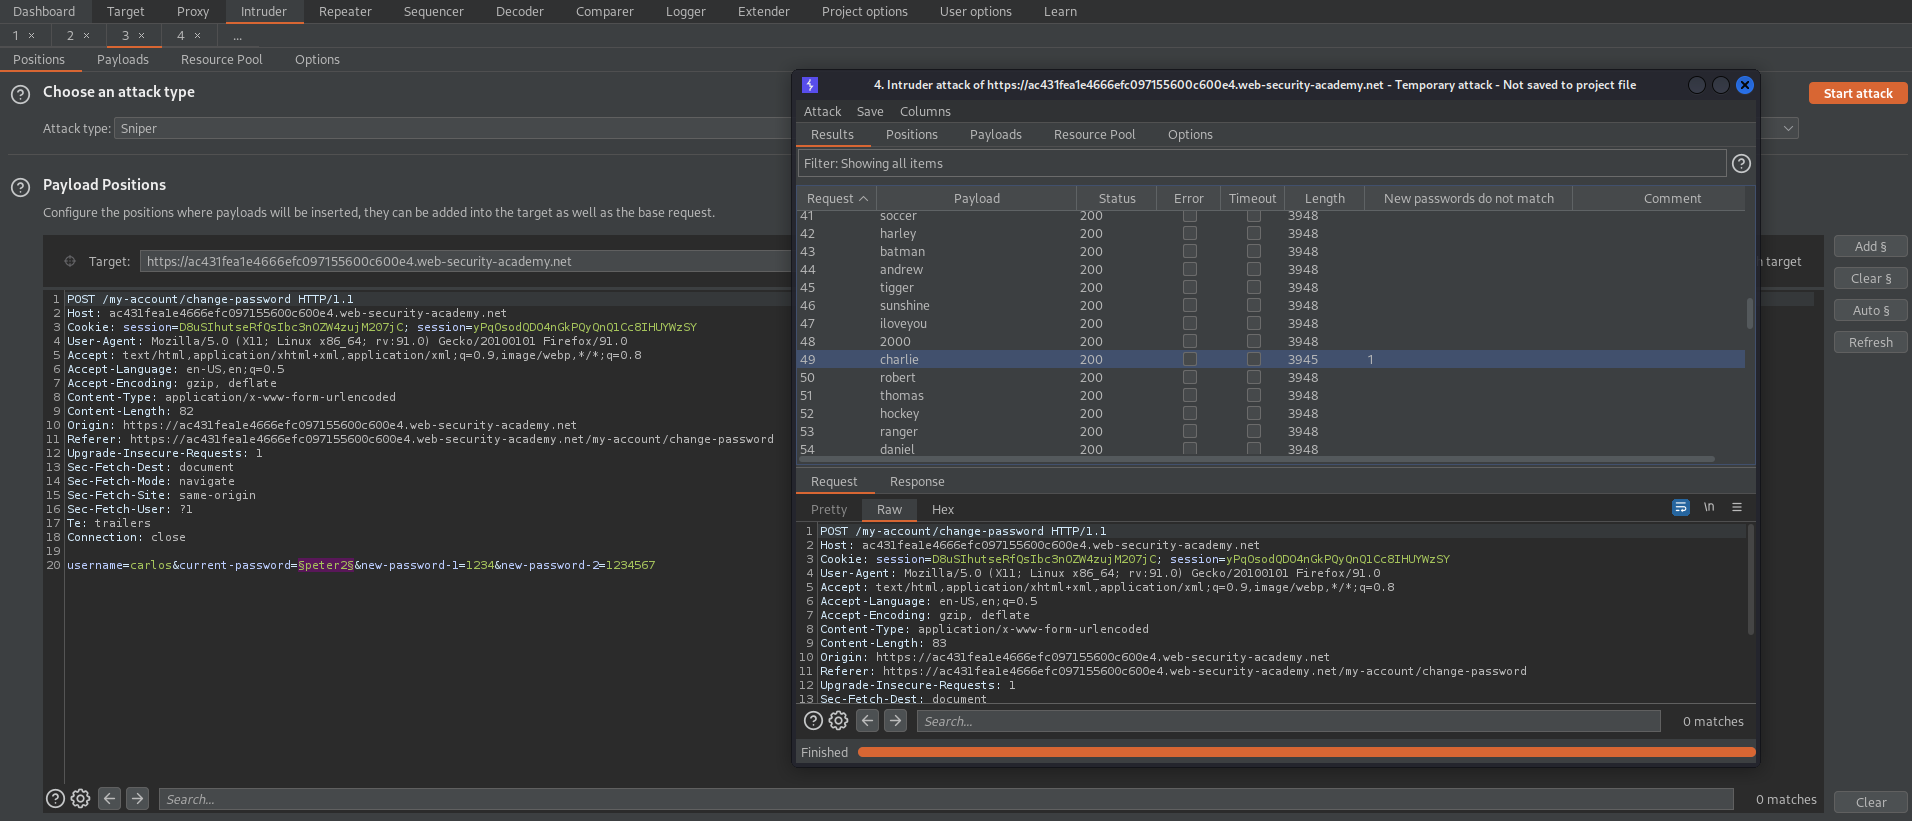
Task: Sort results by Request column arrow
Action: pyautogui.click(x=863, y=198)
